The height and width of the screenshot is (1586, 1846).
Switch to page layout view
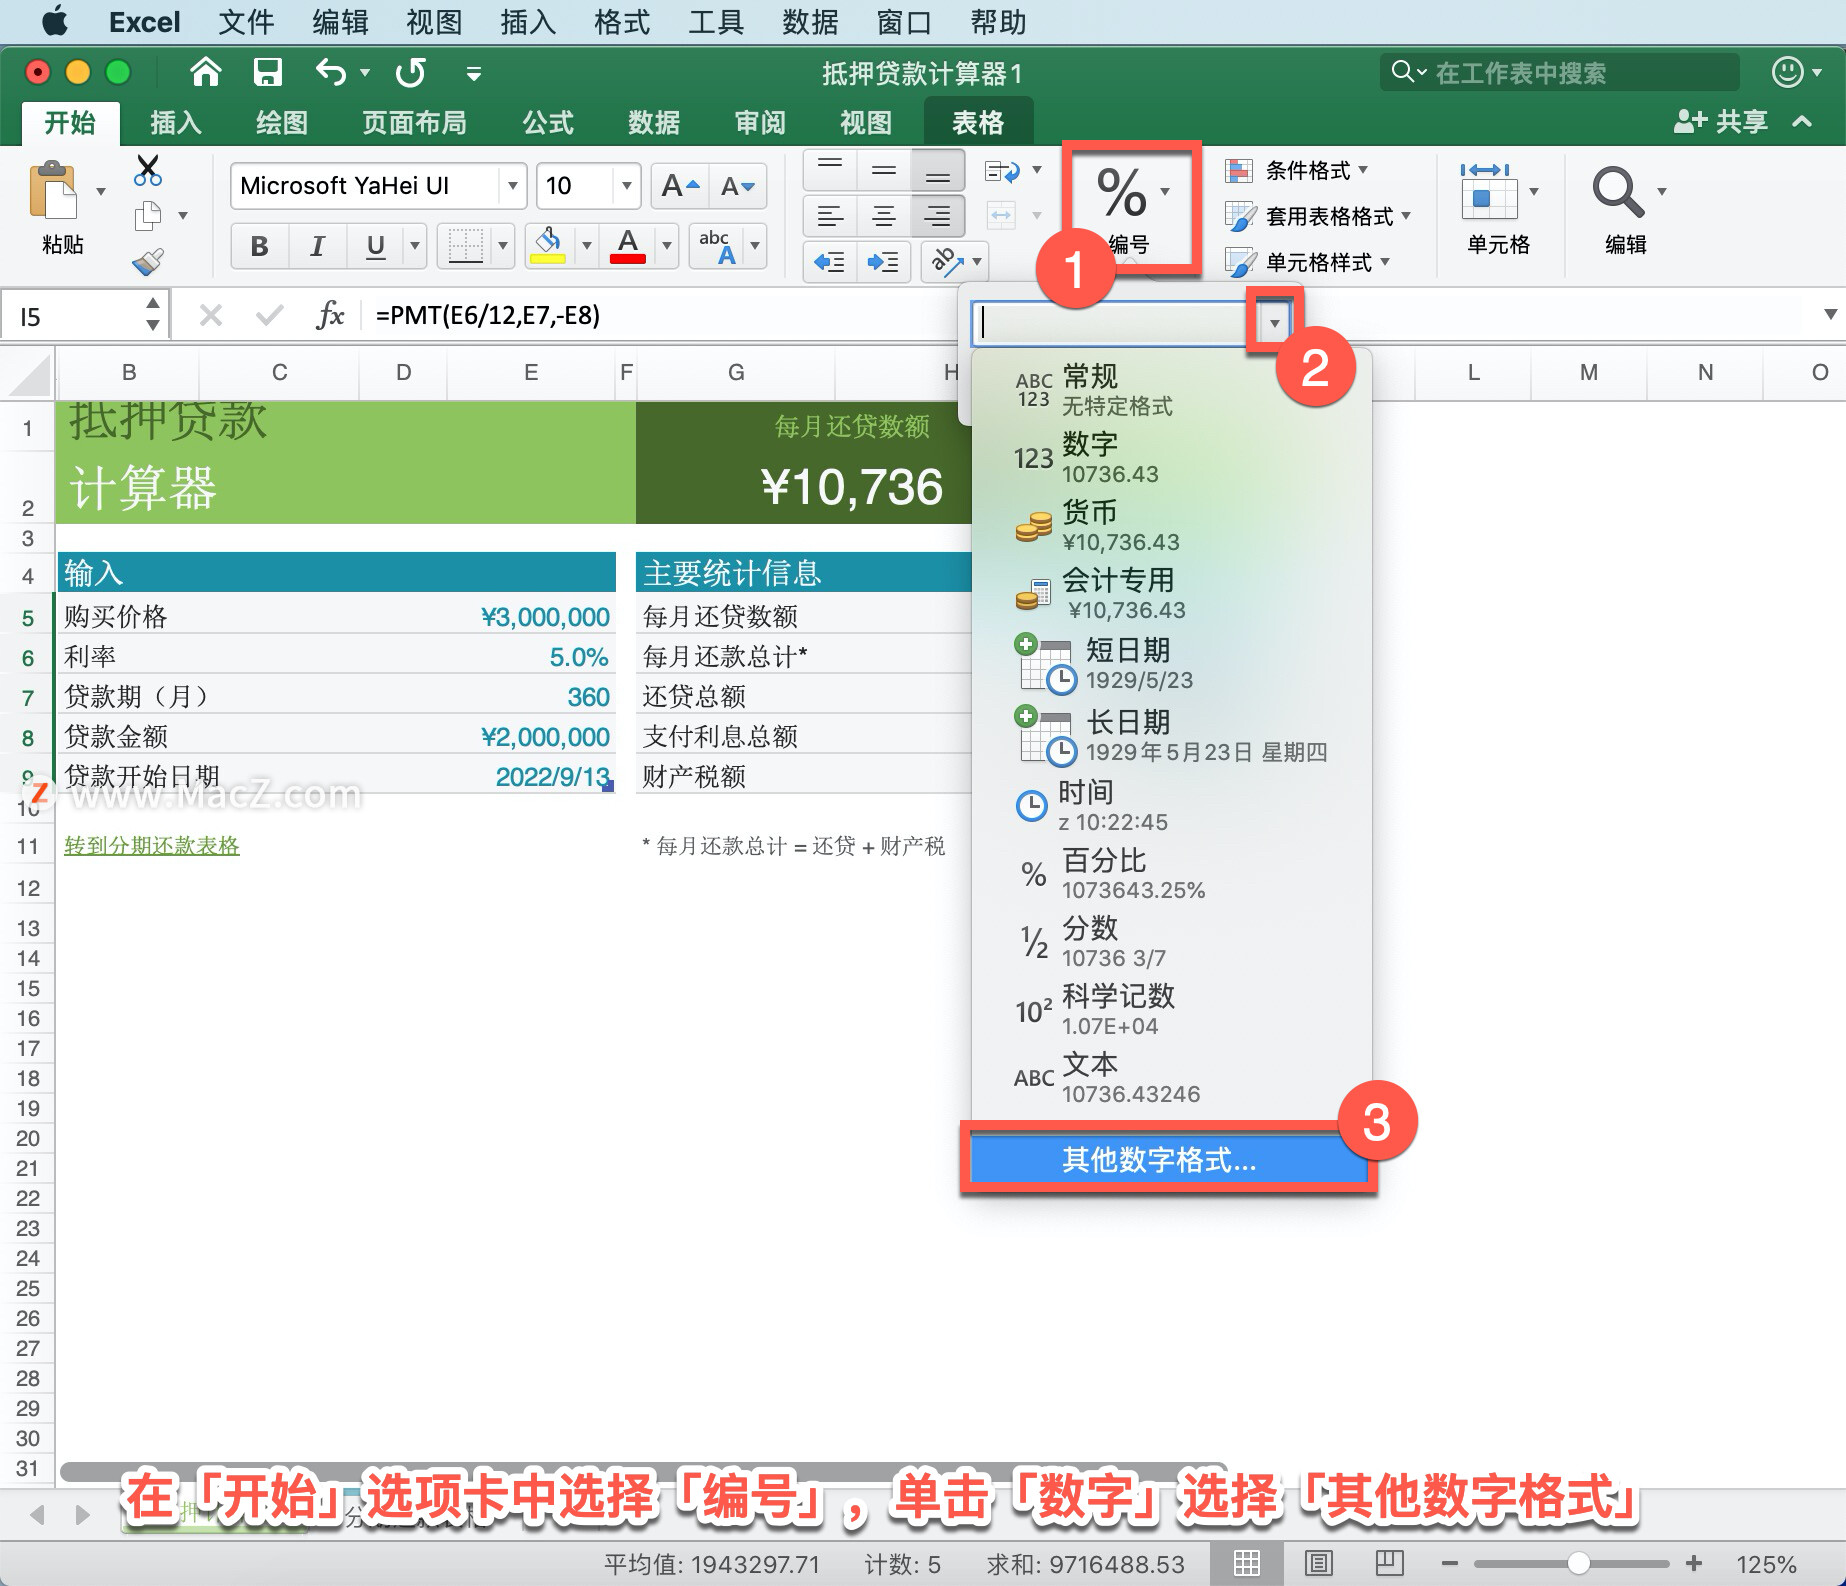[1319, 1563]
